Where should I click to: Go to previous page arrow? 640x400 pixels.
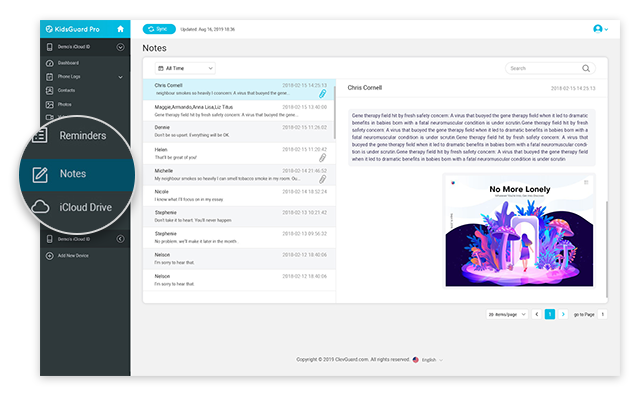[537, 314]
